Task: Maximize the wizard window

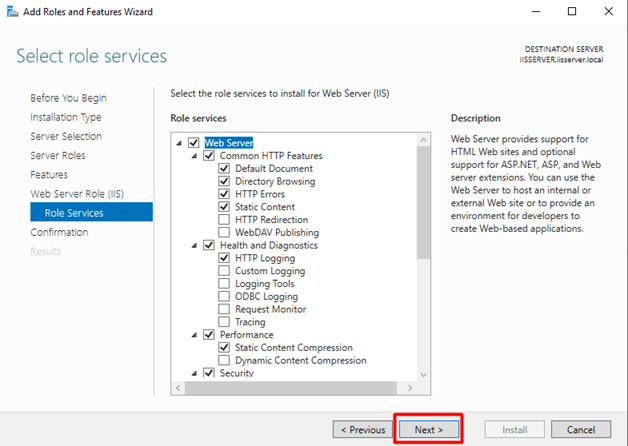Action: tap(572, 11)
